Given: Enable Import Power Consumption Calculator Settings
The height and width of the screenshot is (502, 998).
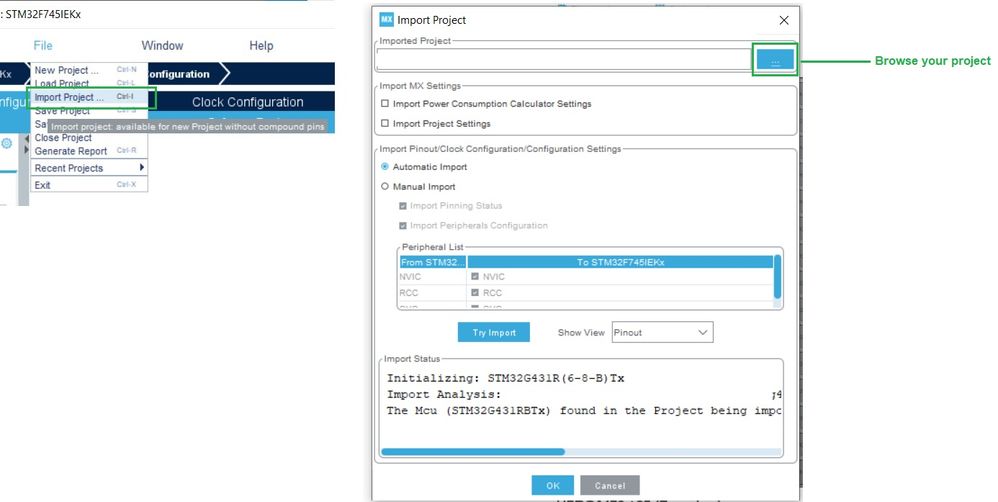Looking at the screenshot, I should [x=384, y=103].
